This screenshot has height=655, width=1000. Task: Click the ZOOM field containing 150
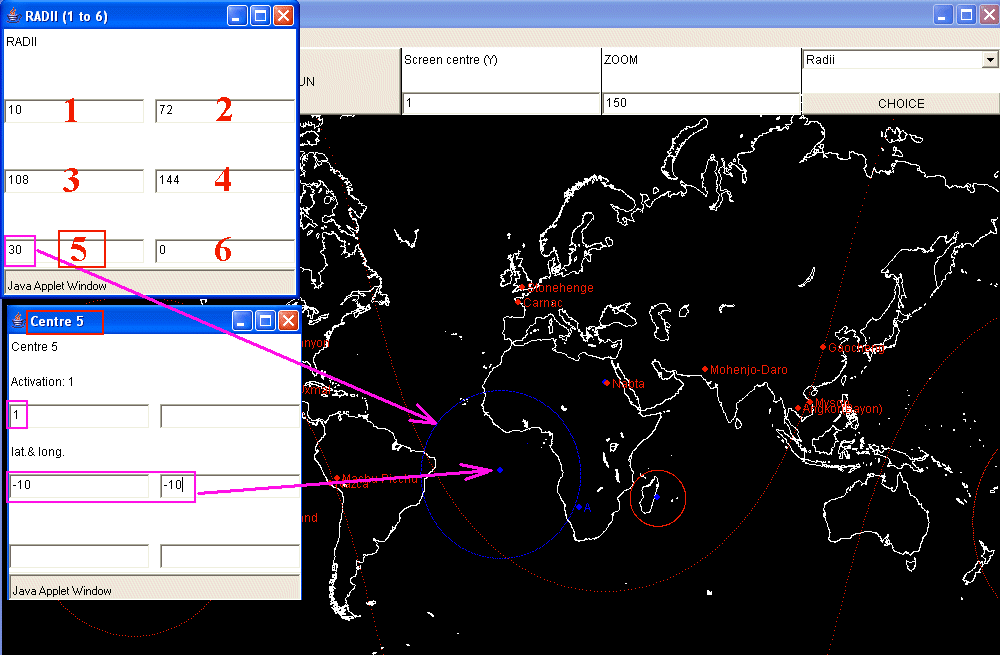pyautogui.click(x=701, y=103)
